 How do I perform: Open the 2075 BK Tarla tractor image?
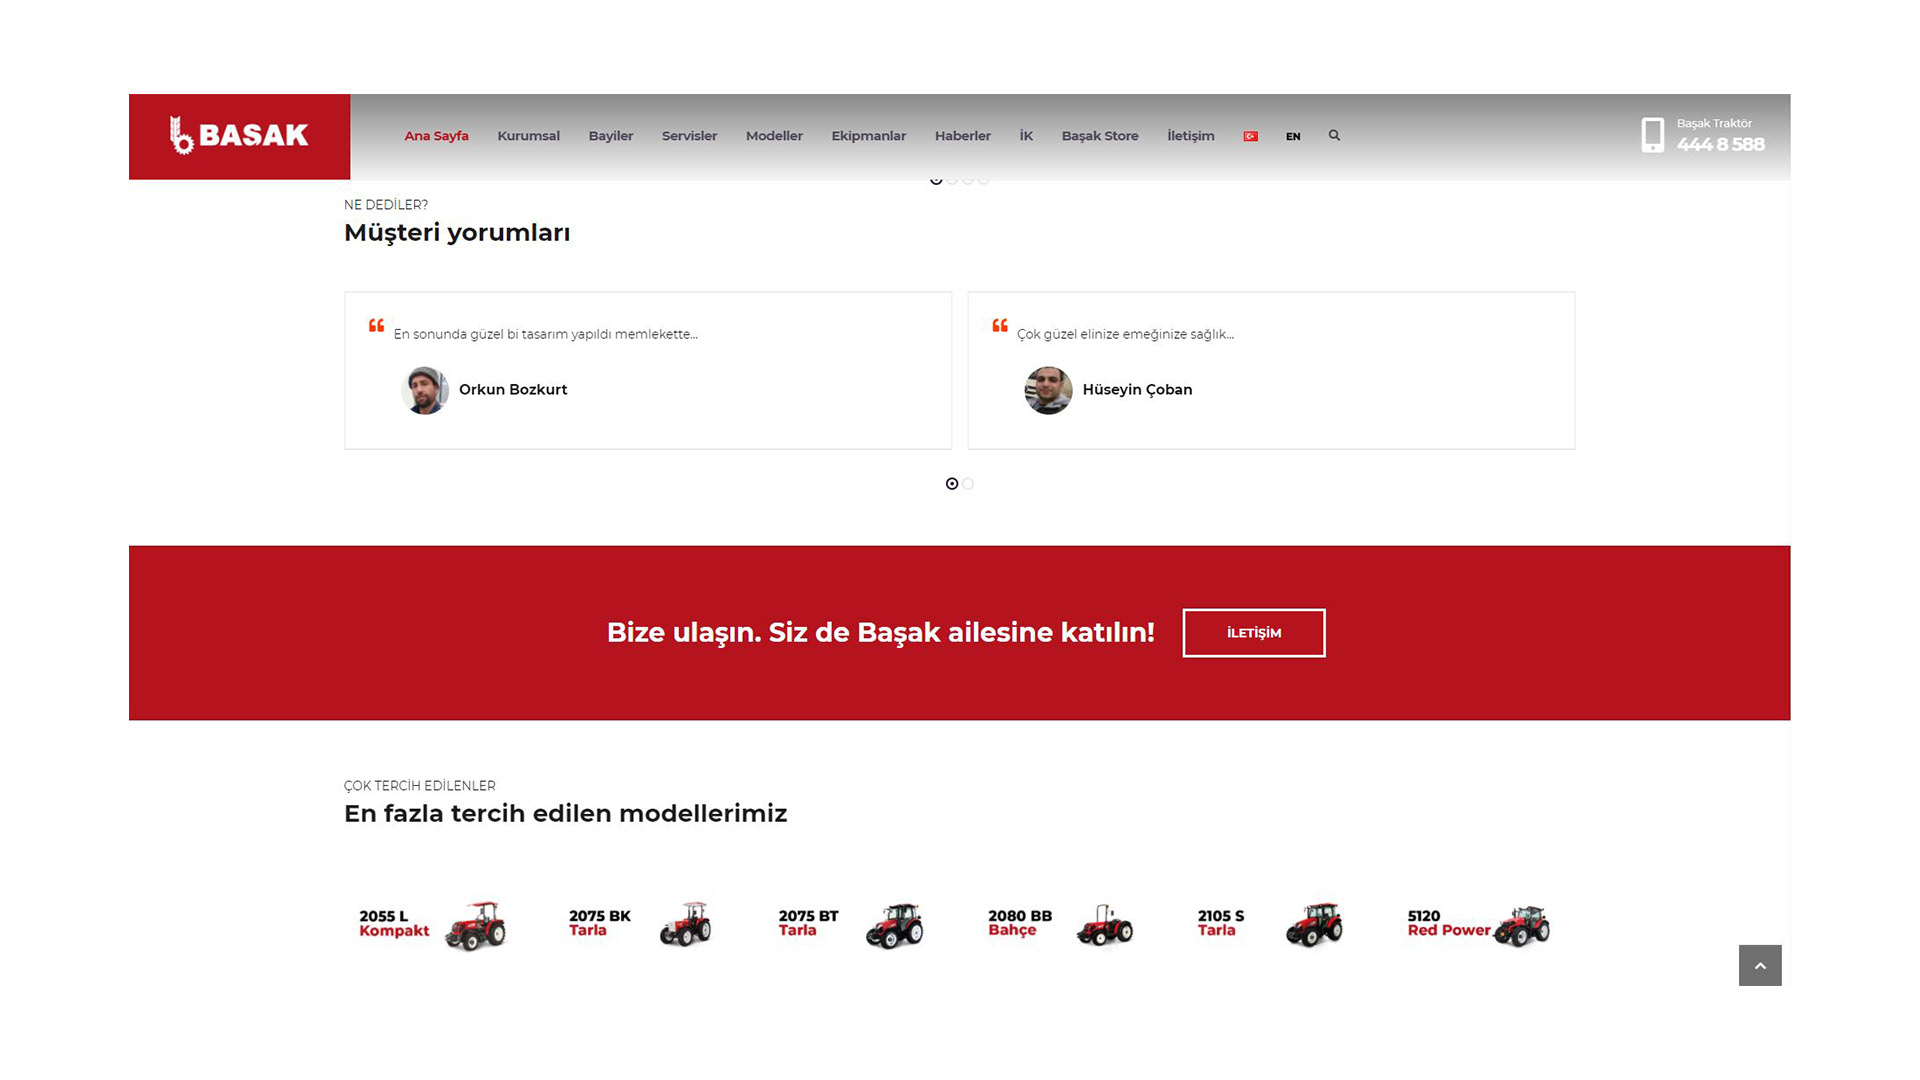click(685, 924)
